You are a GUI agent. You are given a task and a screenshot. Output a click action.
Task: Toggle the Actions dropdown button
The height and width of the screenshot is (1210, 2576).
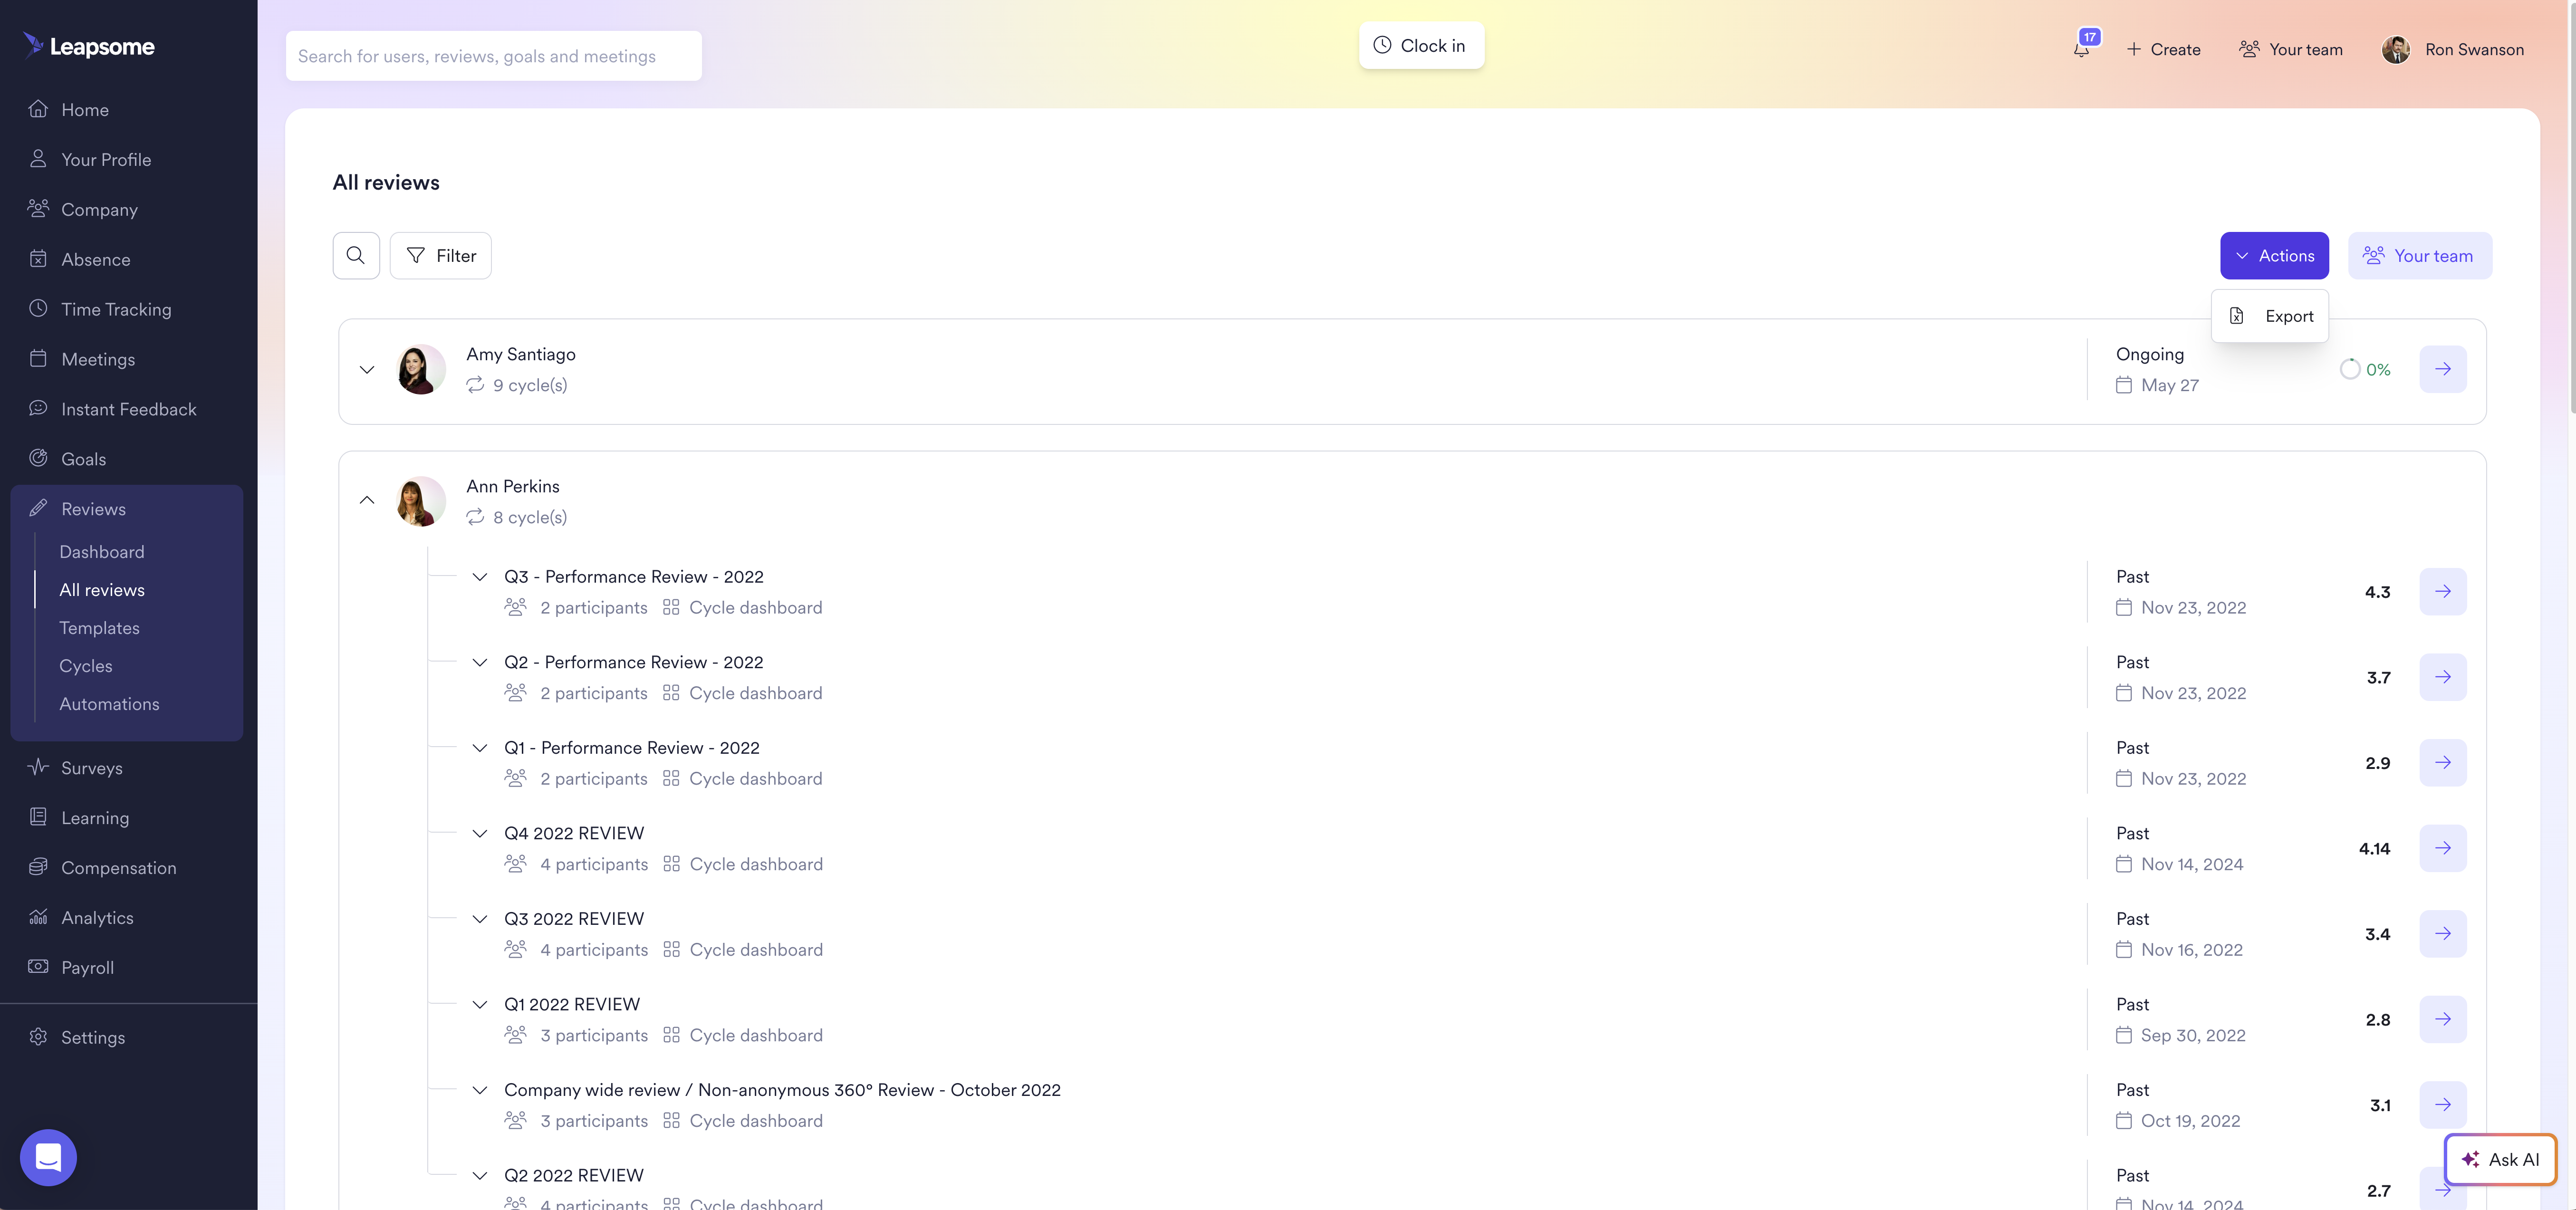click(2274, 255)
